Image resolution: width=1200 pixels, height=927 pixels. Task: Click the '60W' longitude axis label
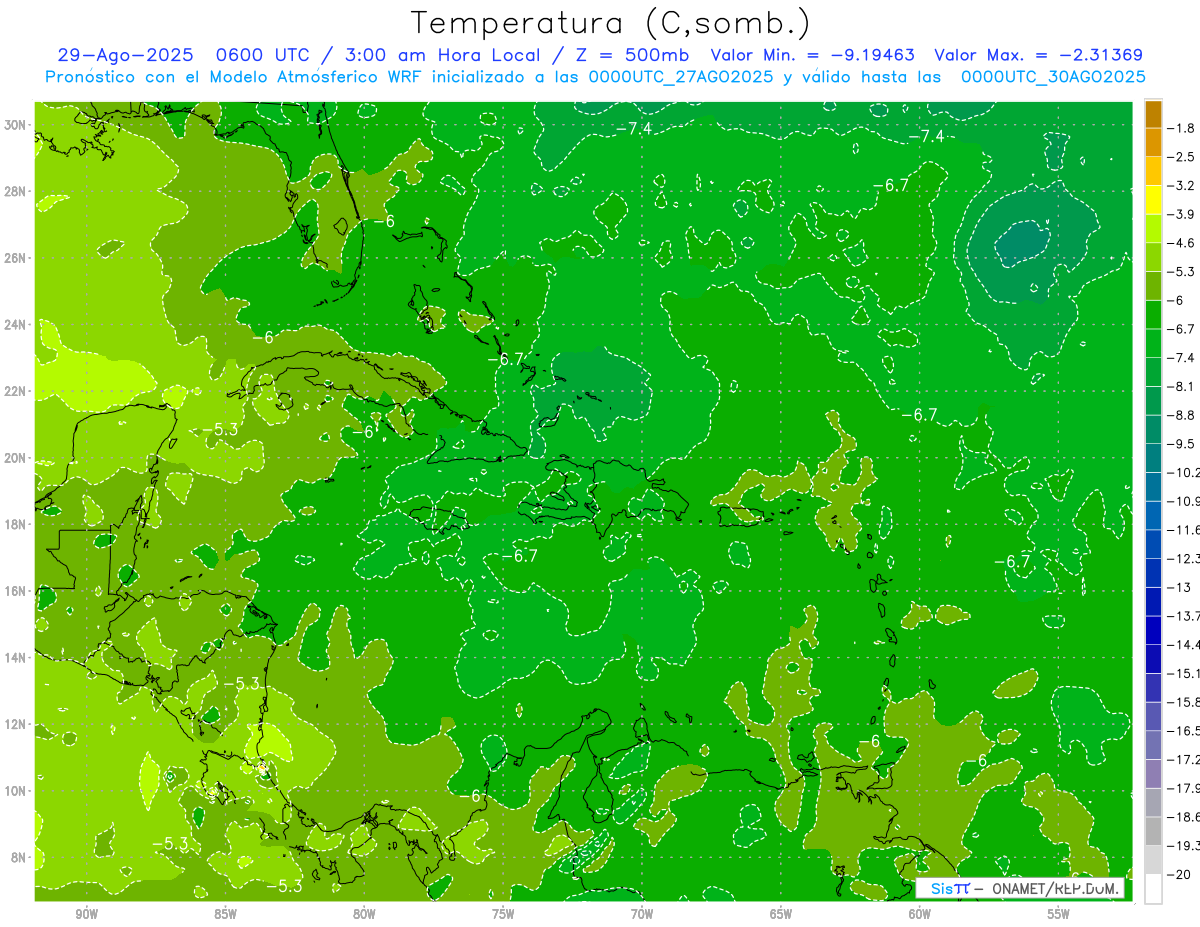coord(919,914)
